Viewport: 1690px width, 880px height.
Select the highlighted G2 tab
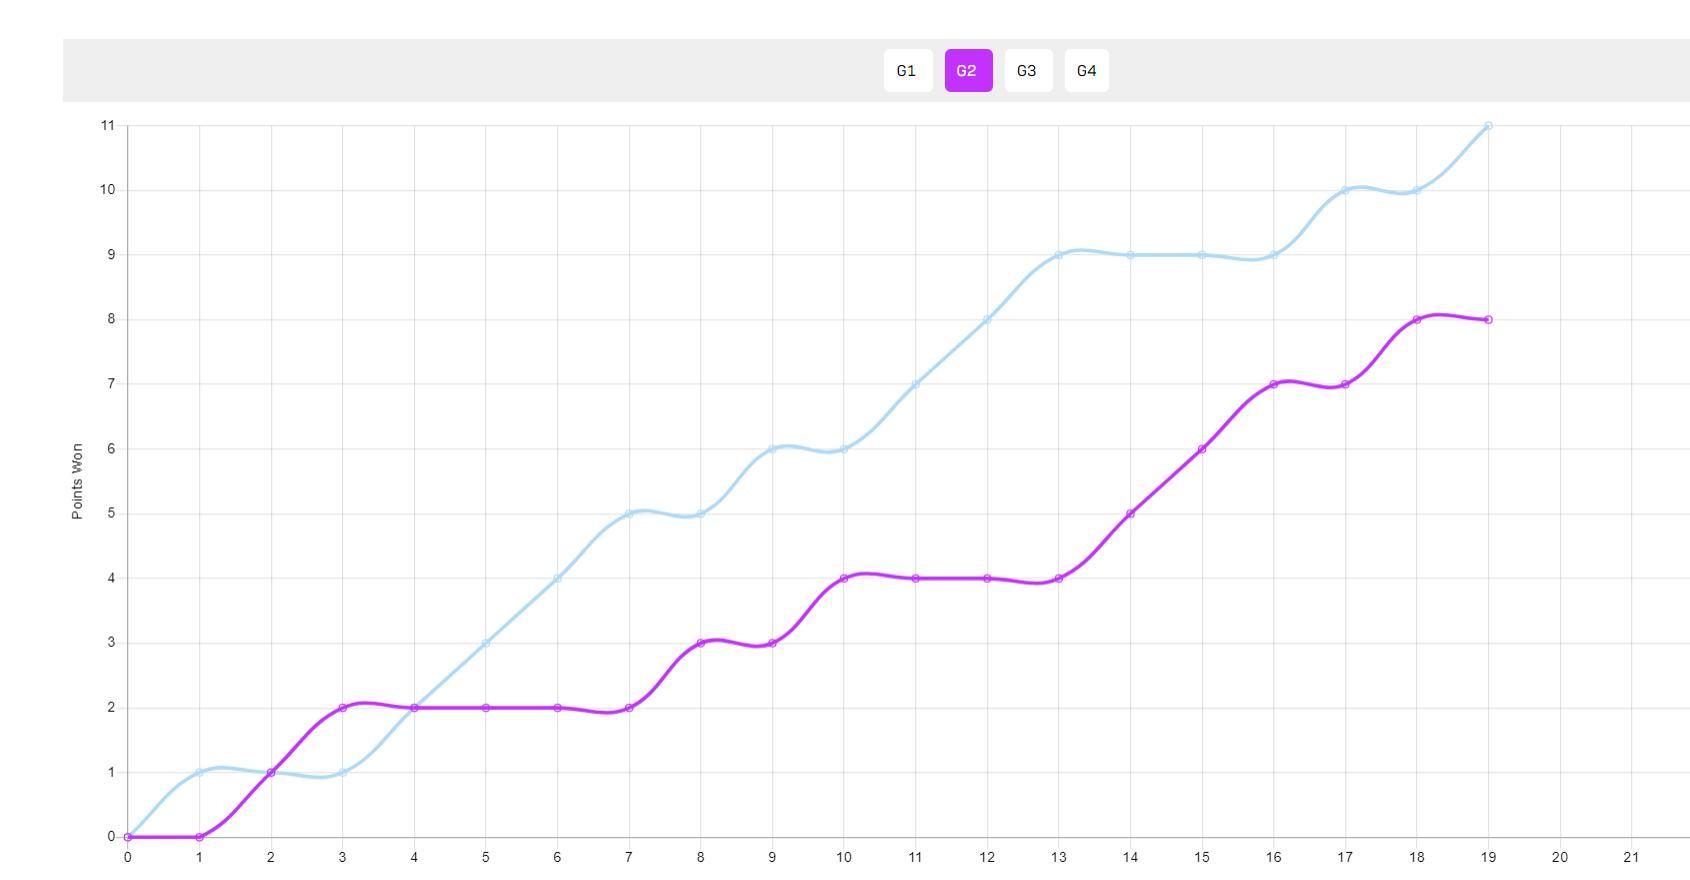point(967,71)
